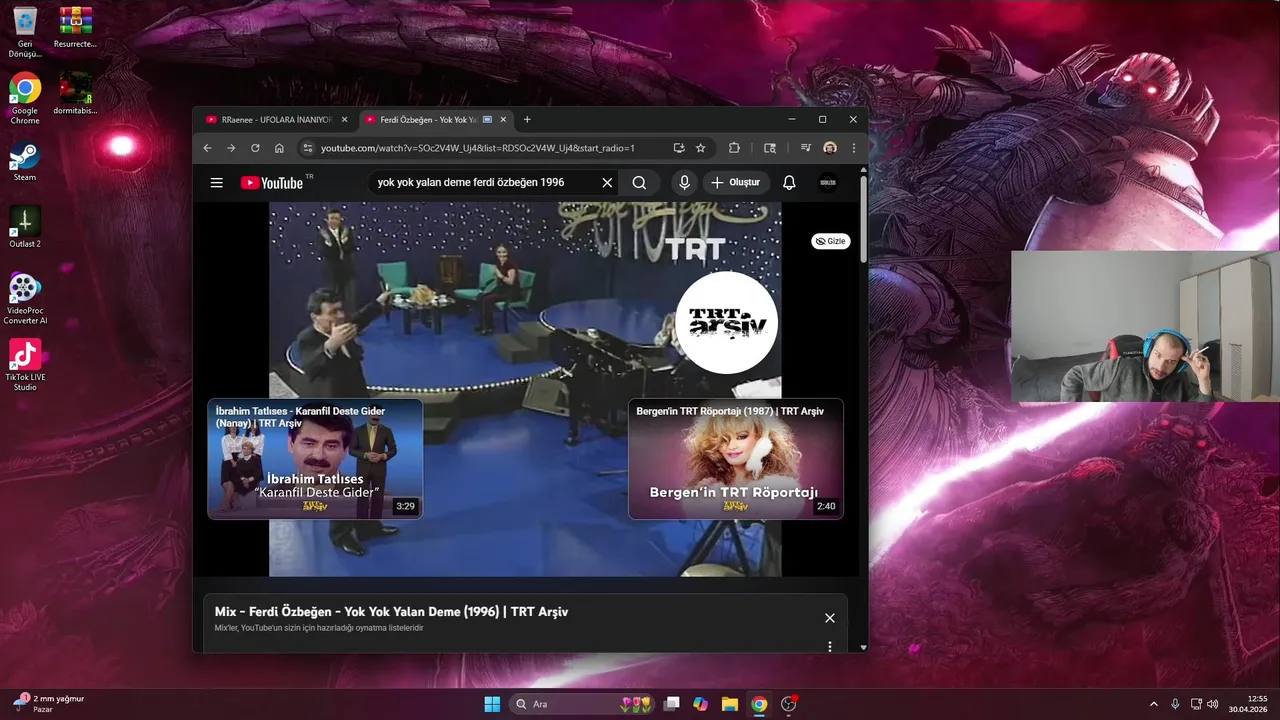
Task: Clear the YouTube search box text
Action: (x=607, y=183)
